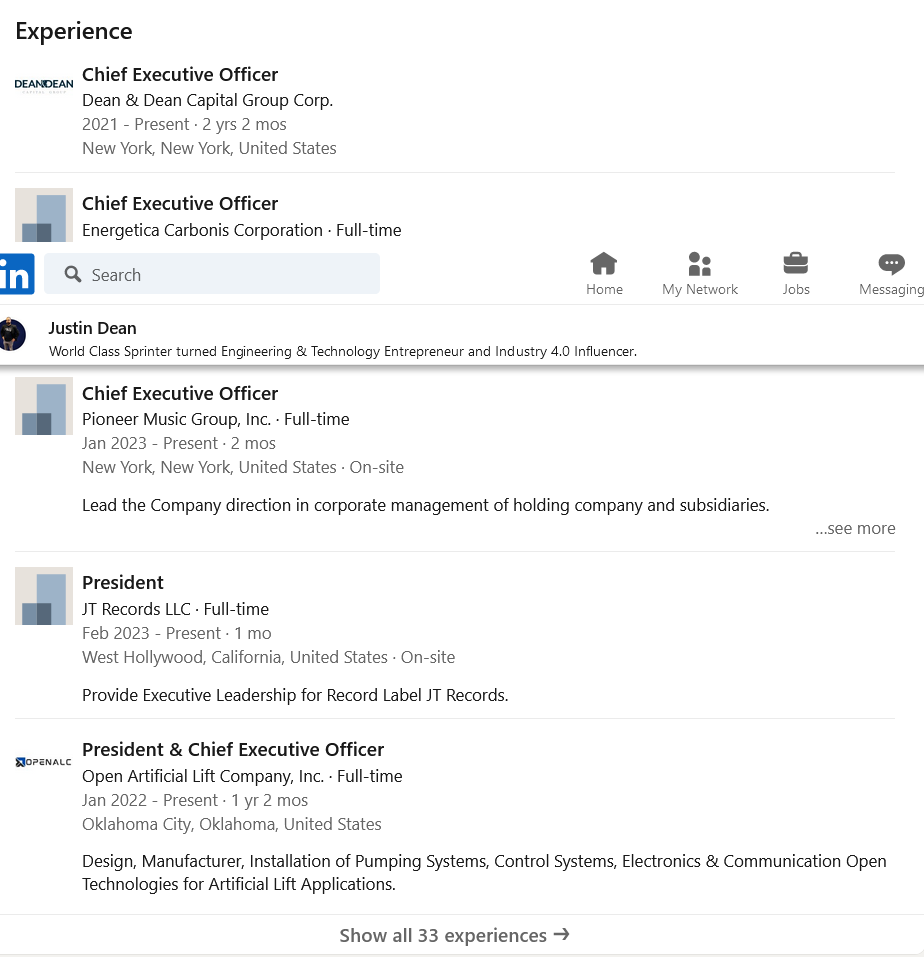Click Chief Executive Officer title at Dean & Dean

(180, 74)
